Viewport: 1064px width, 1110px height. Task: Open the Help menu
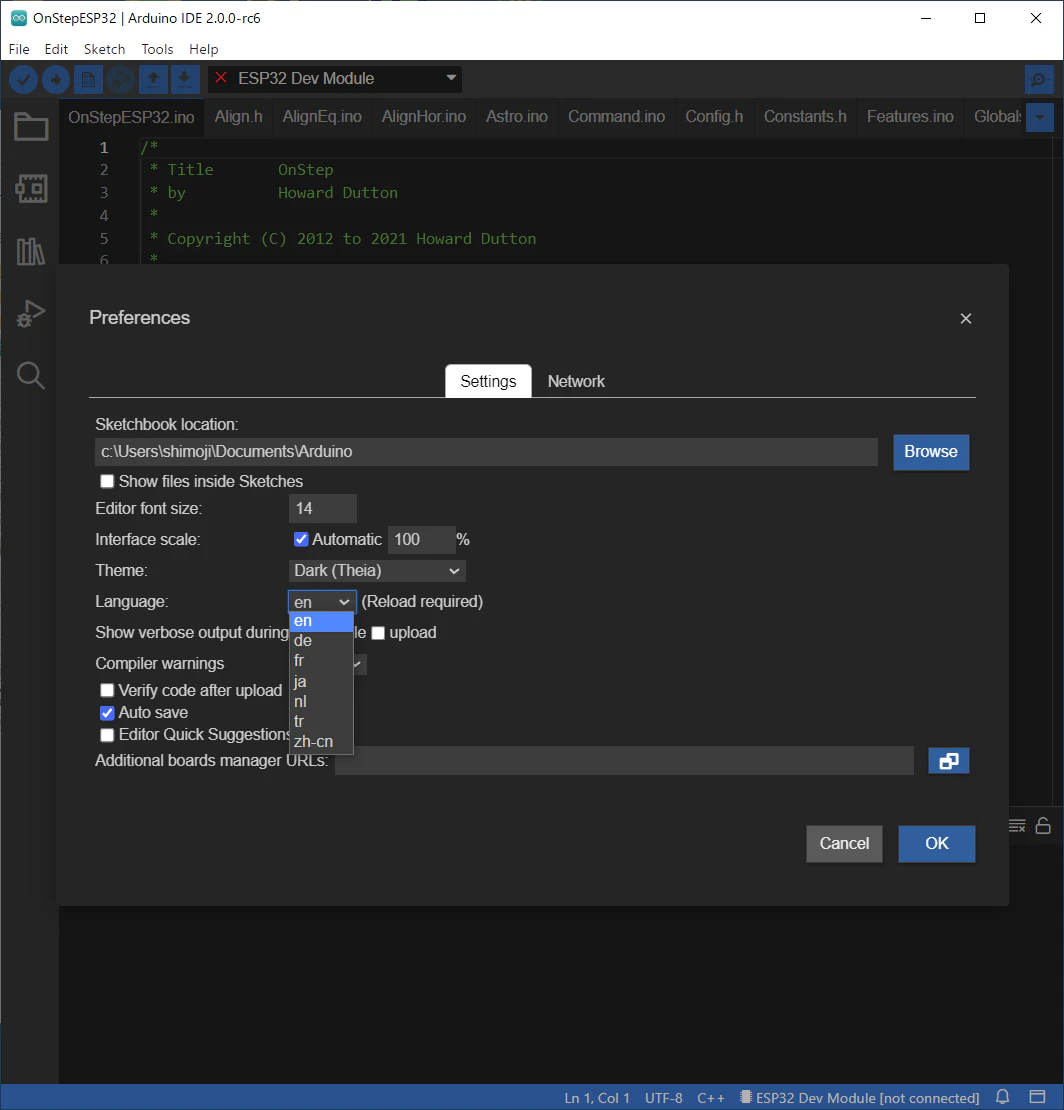203,49
